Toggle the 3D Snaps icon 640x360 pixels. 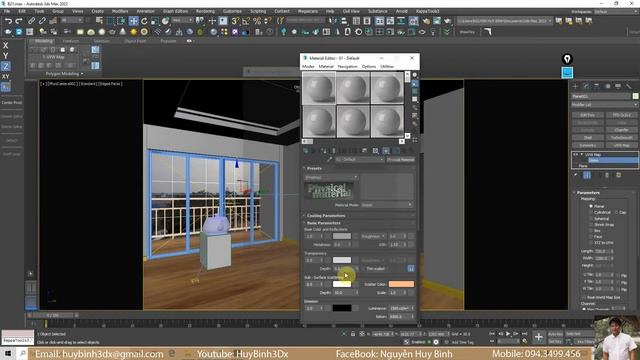(x=236, y=21)
